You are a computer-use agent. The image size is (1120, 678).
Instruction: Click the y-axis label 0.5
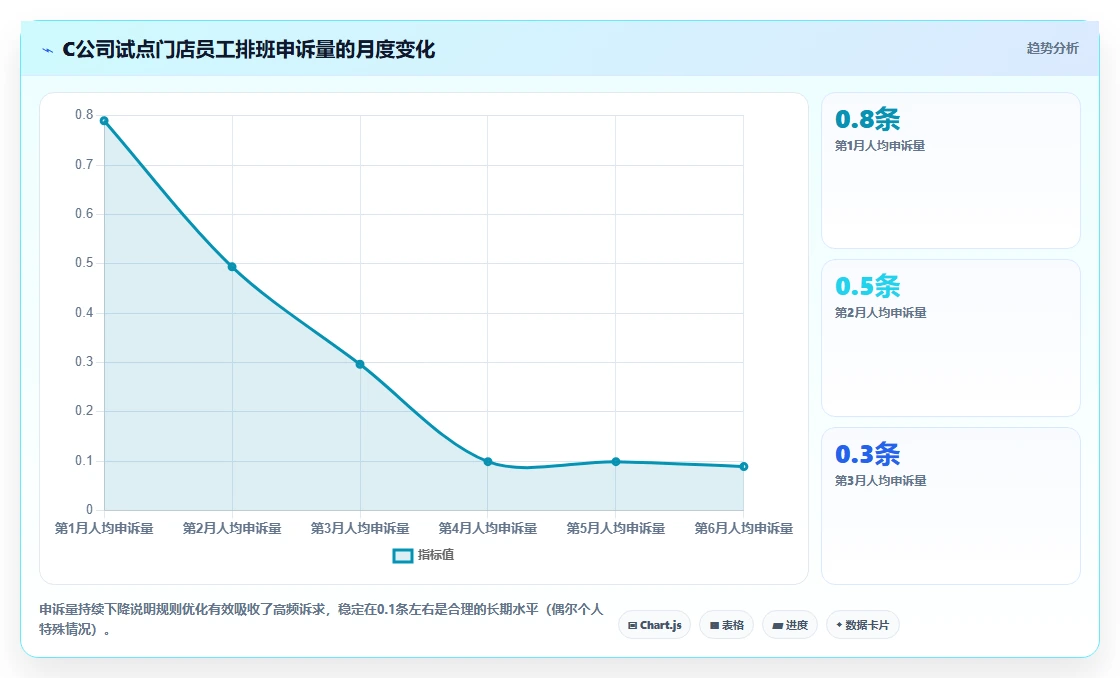84,263
